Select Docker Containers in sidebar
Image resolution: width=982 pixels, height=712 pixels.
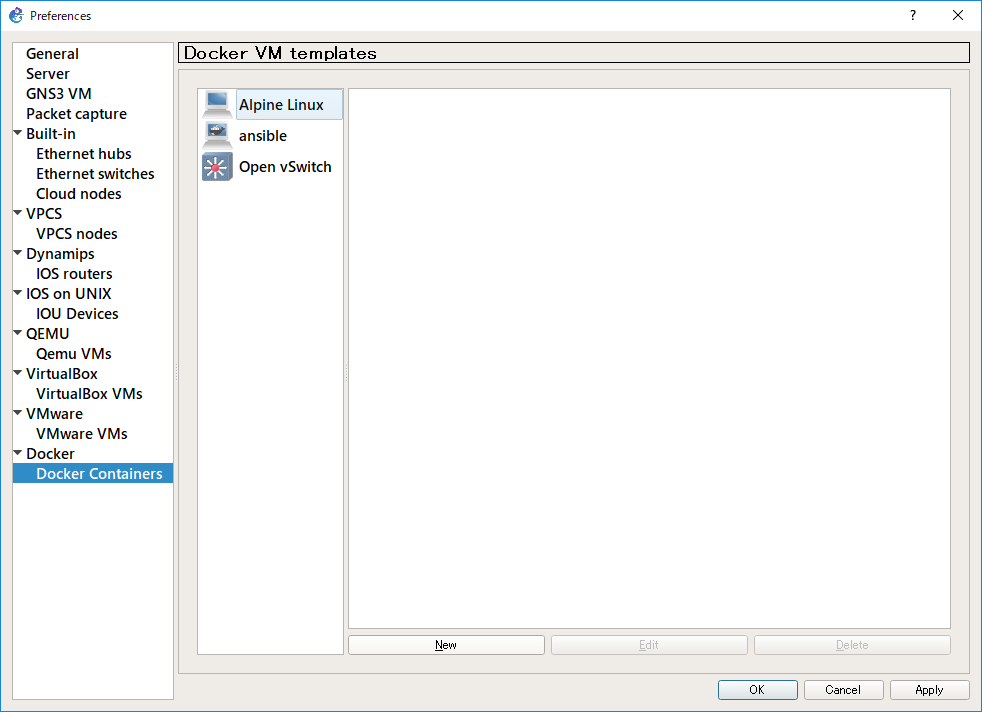[93, 473]
